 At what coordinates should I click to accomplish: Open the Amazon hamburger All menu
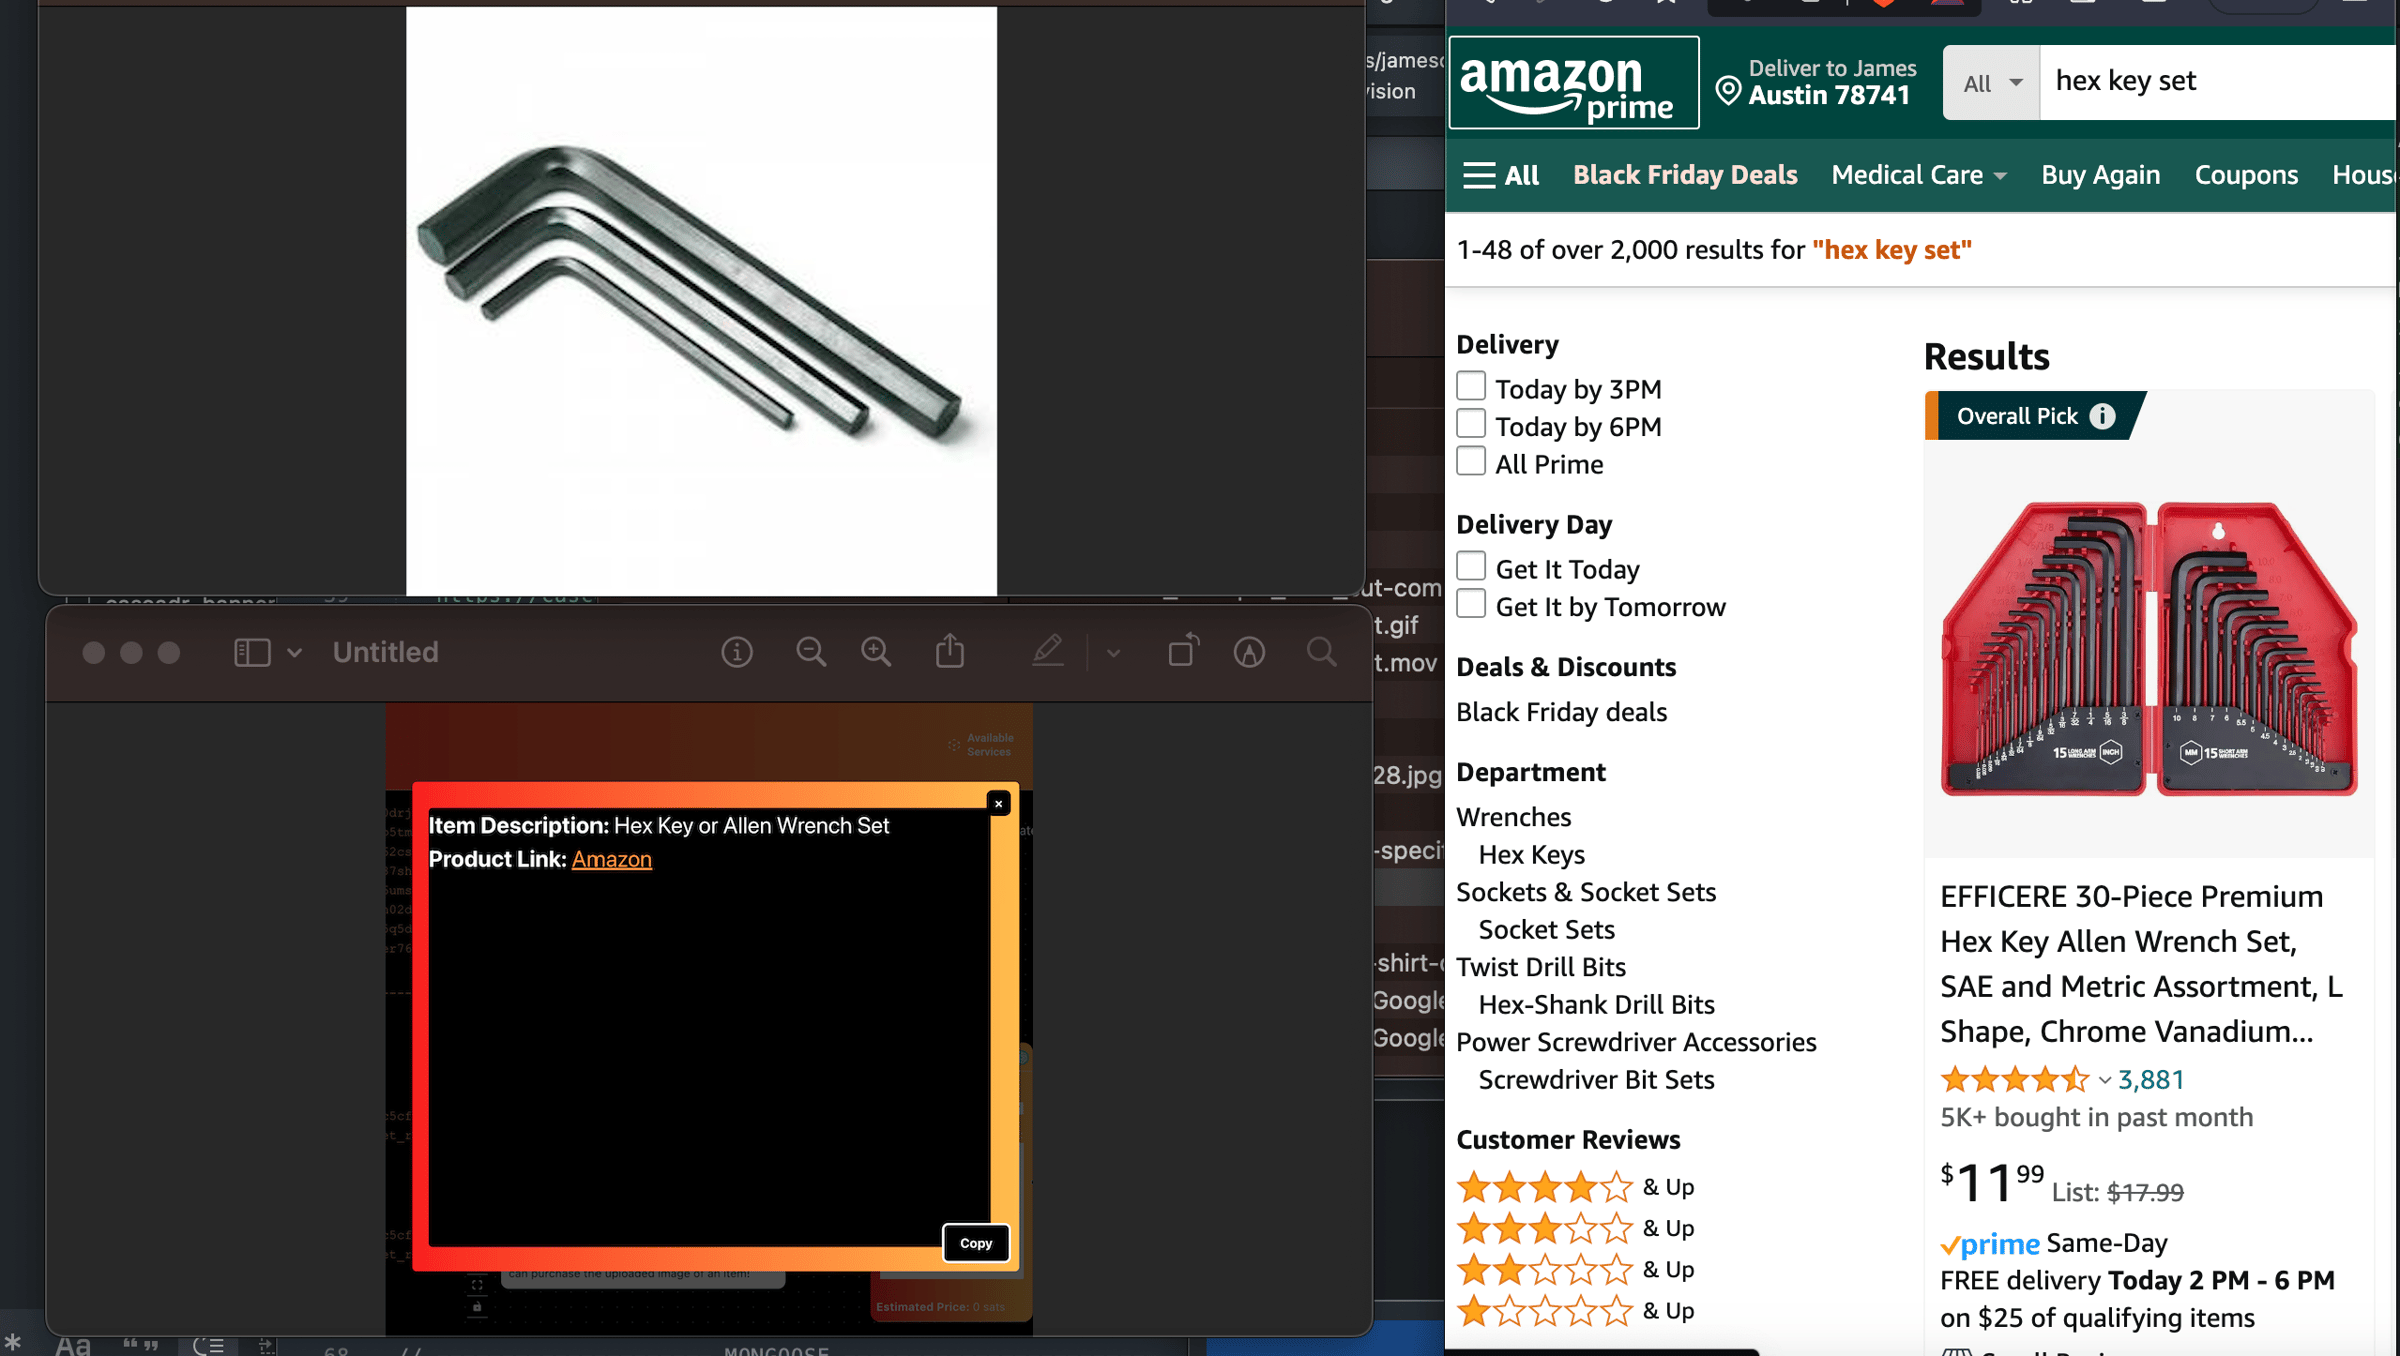[1500, 175]
